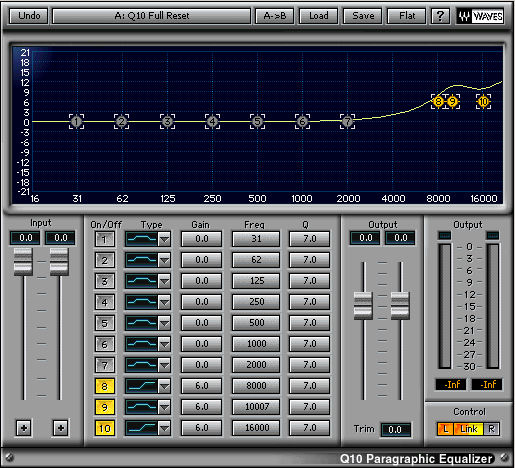The width and height of the screenshot is (515, 468).
Task: Select band 7 marker on the EQ graph
Action: 347,122
